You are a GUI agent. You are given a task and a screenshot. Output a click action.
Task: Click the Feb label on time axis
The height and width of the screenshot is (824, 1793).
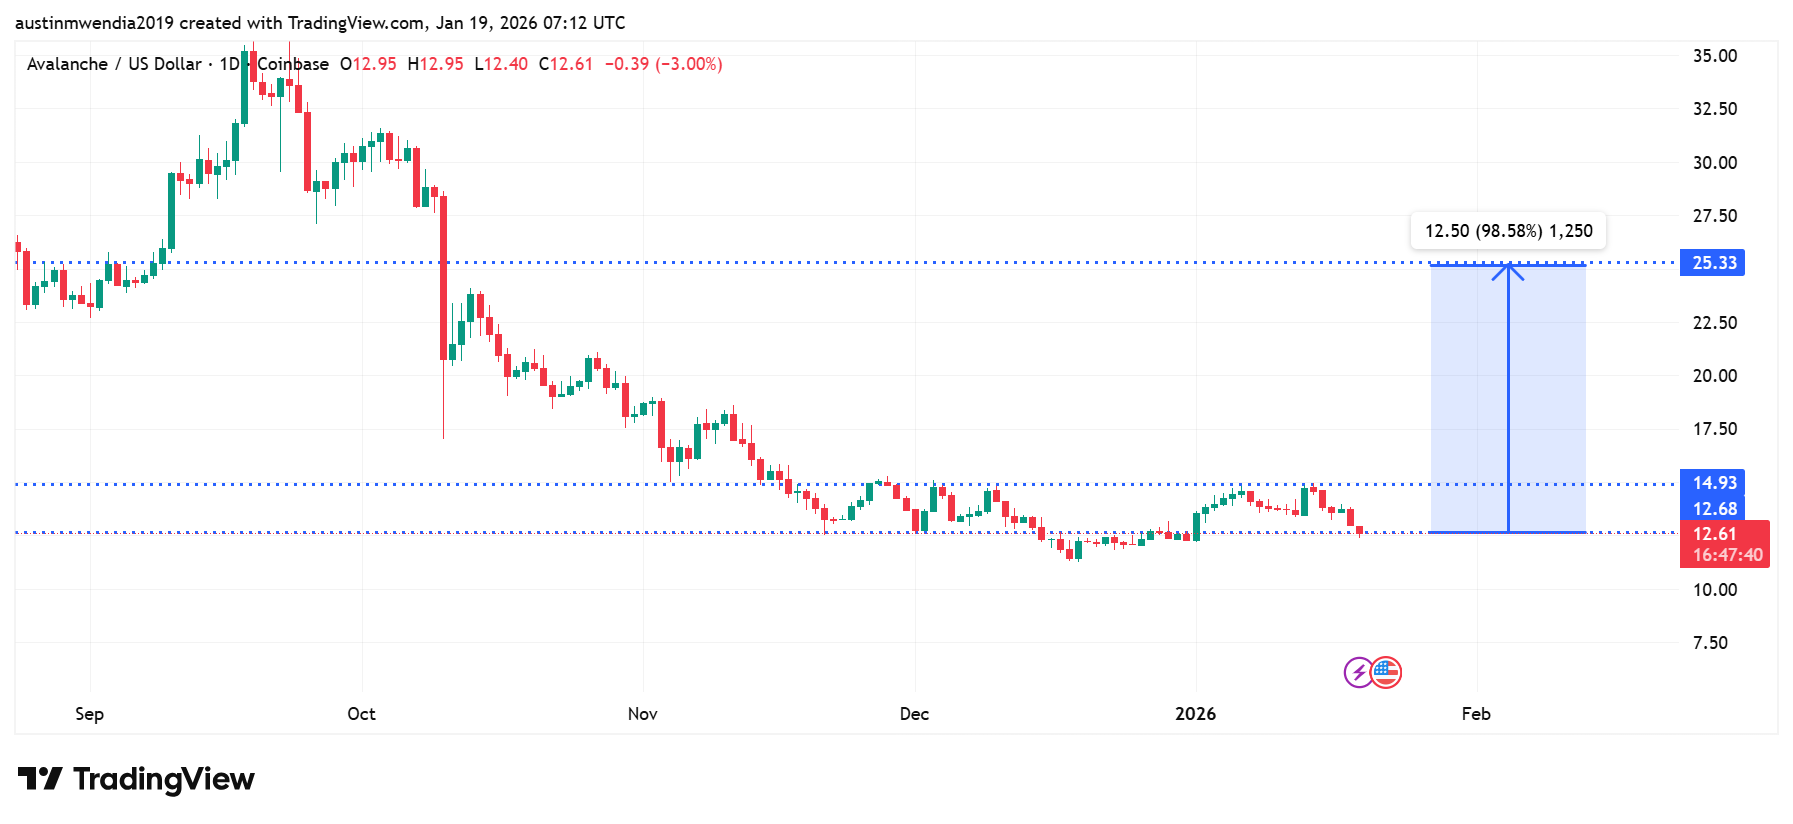pos(1475,714)
